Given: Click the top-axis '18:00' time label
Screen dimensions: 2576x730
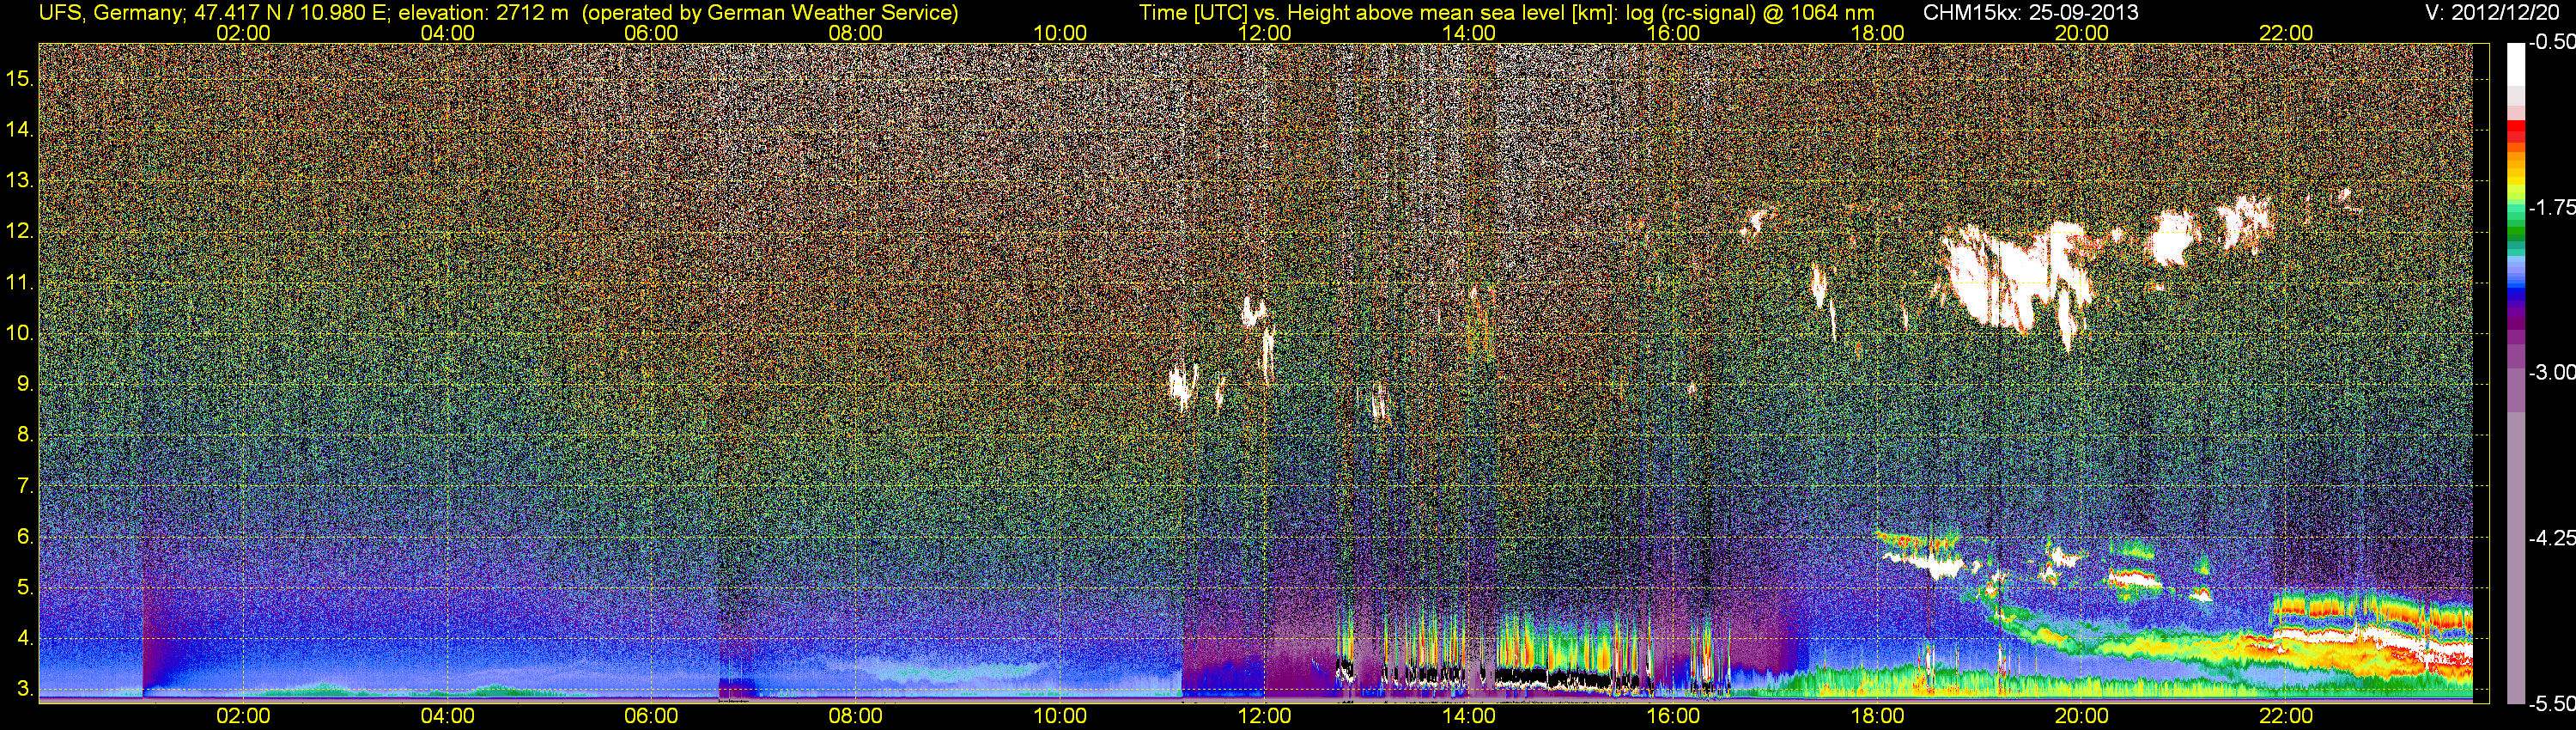Looking at the screenshot, I should point(1877,33).
